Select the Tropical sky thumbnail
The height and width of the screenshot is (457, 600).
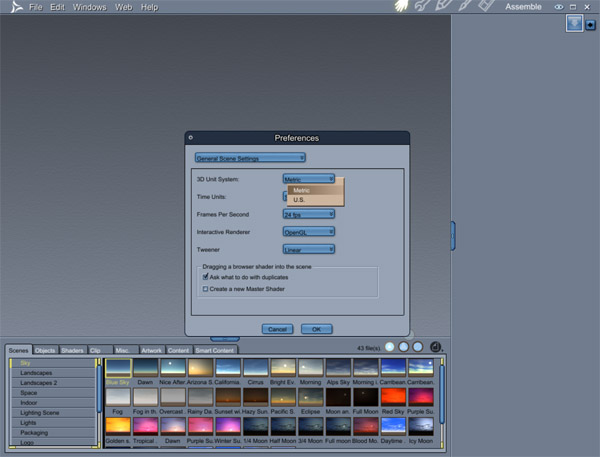[145, 426]
